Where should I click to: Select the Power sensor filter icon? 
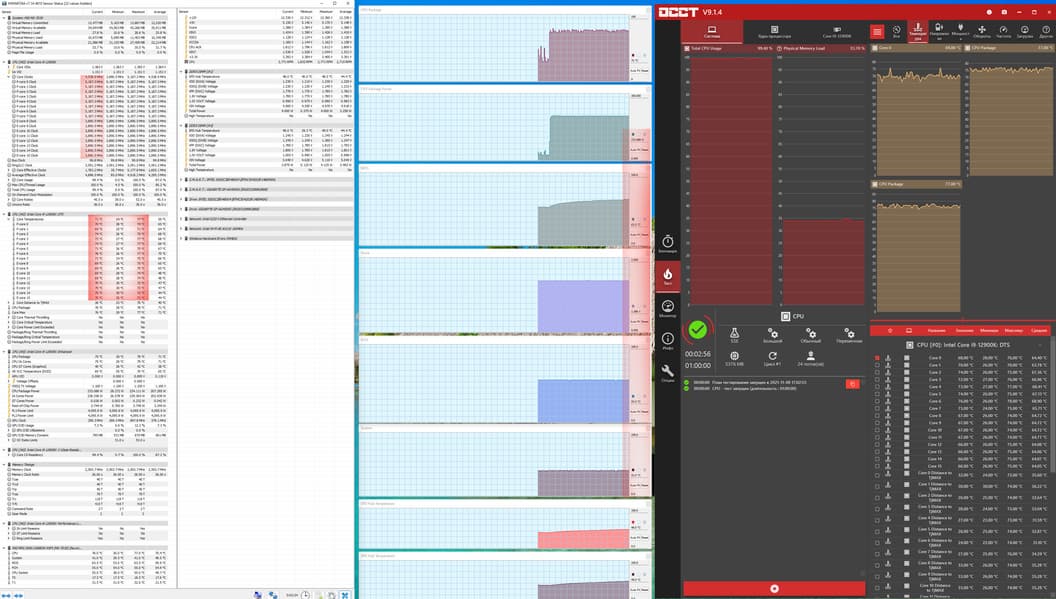(x=960, y=32)
